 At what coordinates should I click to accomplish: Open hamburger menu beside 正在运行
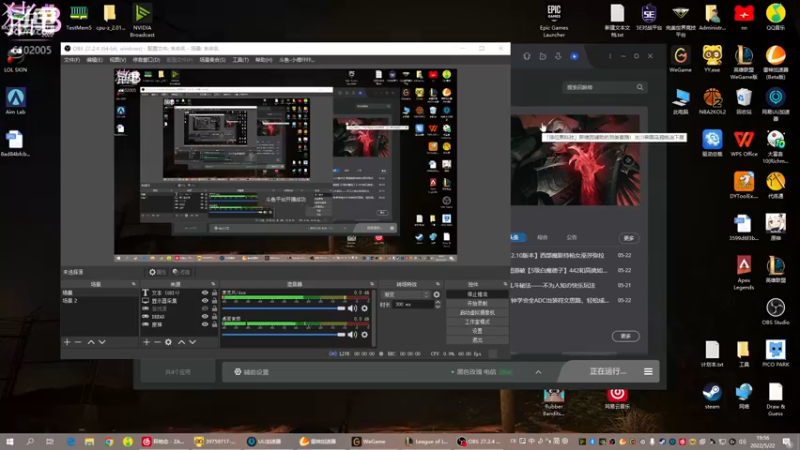click(648, 371)
